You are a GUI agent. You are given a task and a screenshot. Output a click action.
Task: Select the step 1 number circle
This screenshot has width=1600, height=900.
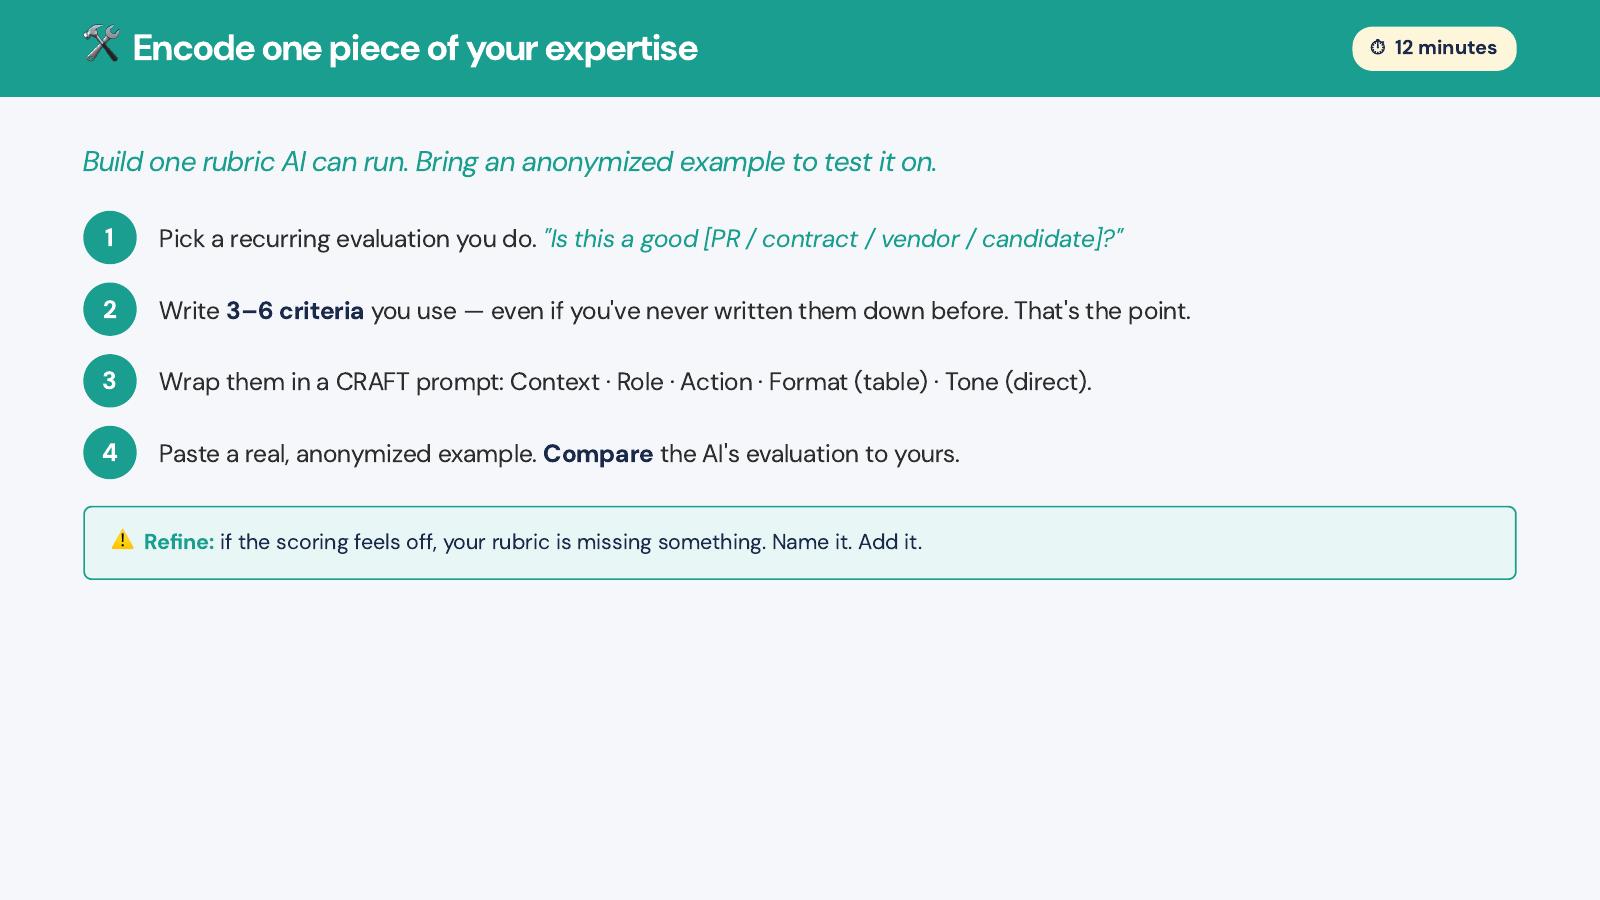point(110,238)
